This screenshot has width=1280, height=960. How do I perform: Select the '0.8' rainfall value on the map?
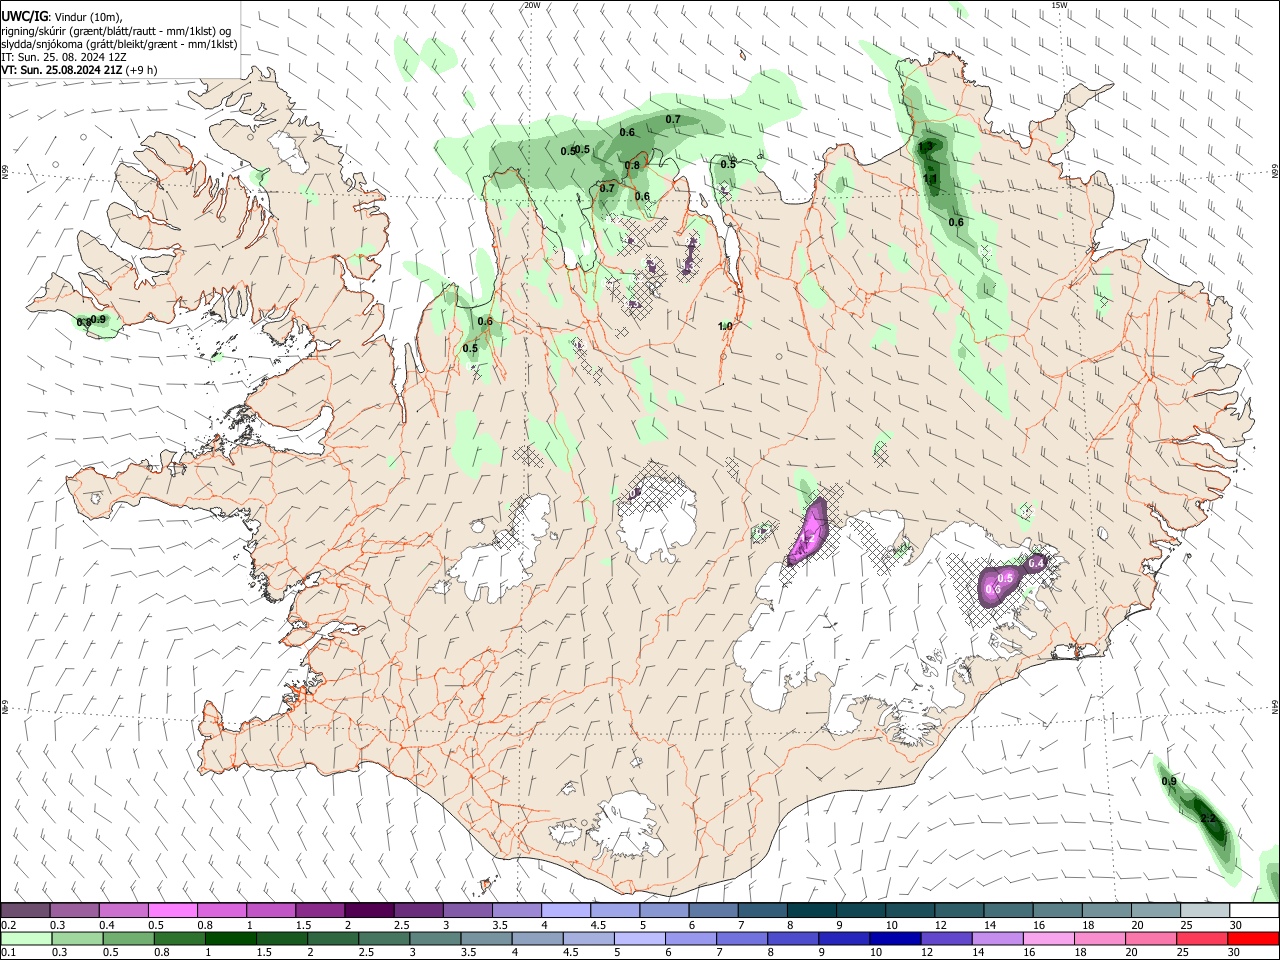(632, 166)
